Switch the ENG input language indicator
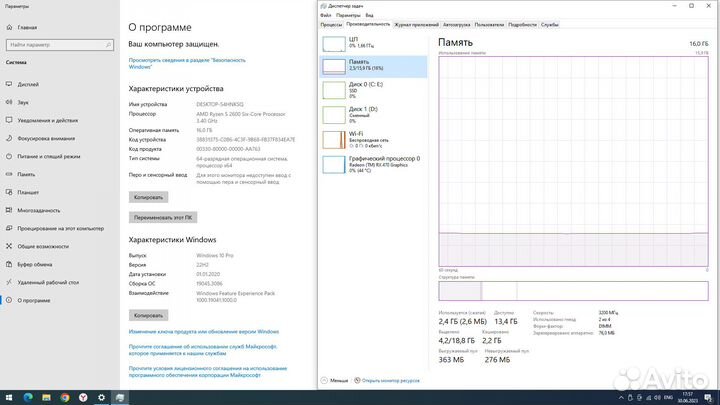This screenshot has width=720, height=405. [x=669, y=398]
